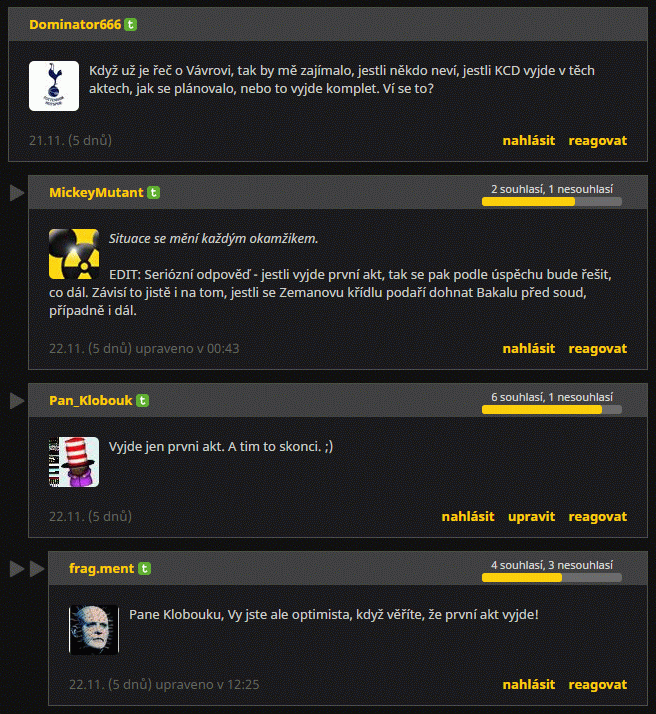Click the green badge beside frag.ment

(x=144, y=569)
